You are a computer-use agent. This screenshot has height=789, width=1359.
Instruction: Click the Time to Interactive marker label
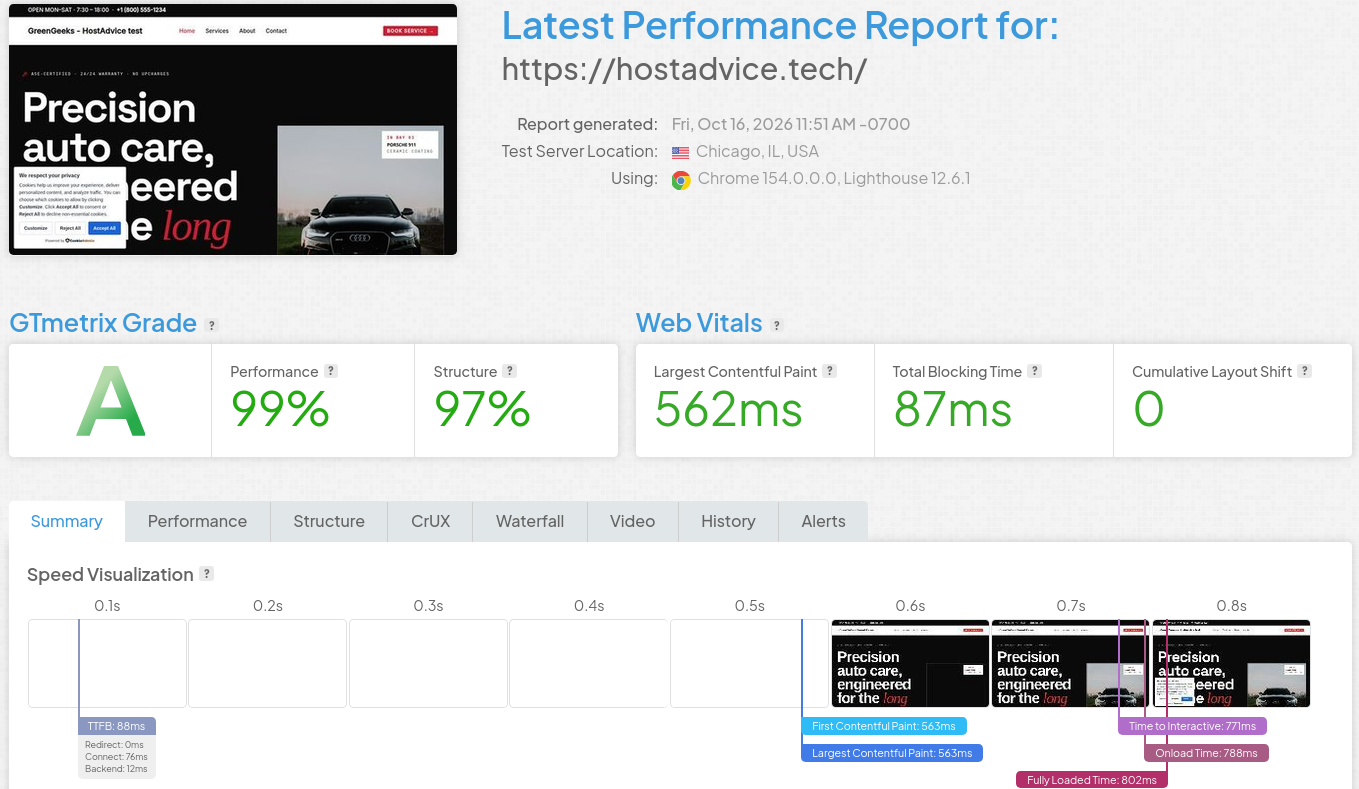[1193, 726]
